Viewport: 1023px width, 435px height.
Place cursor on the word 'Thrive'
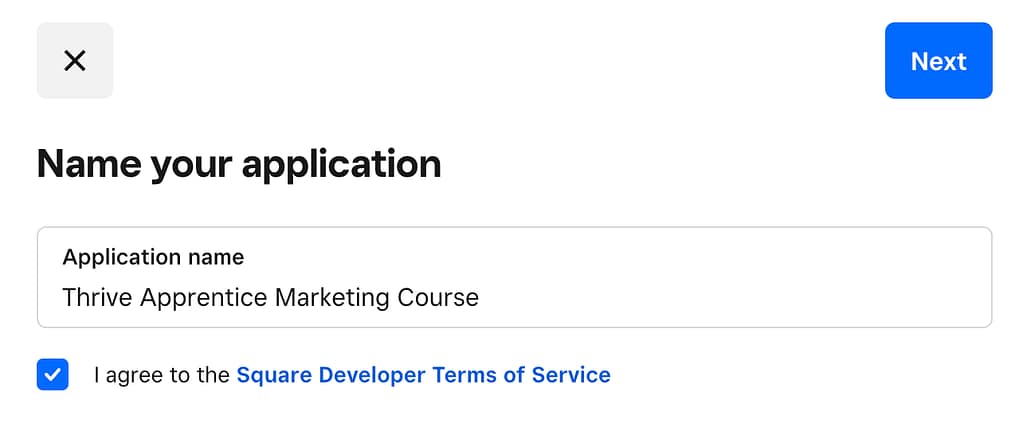click(x=93, y=297)
